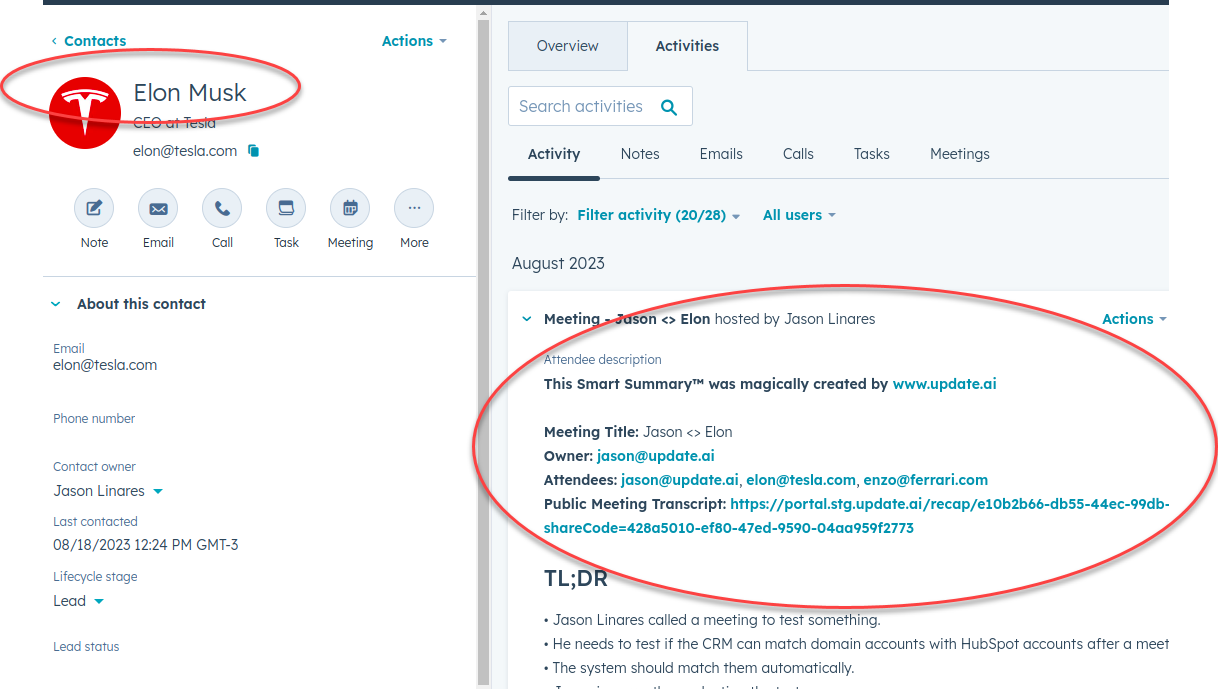
Task: Click the Email field value elon@tesla.com
Action: (x=105, y=365)
